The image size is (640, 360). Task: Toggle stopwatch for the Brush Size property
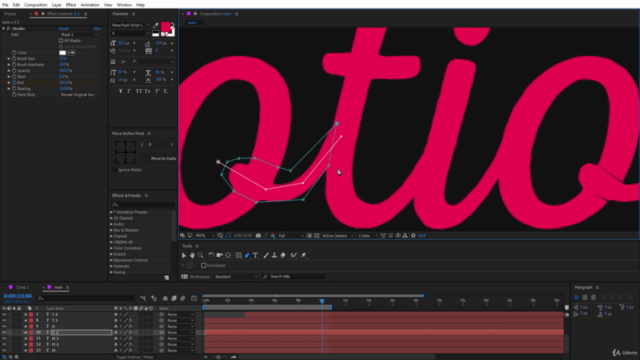(14, 59)
